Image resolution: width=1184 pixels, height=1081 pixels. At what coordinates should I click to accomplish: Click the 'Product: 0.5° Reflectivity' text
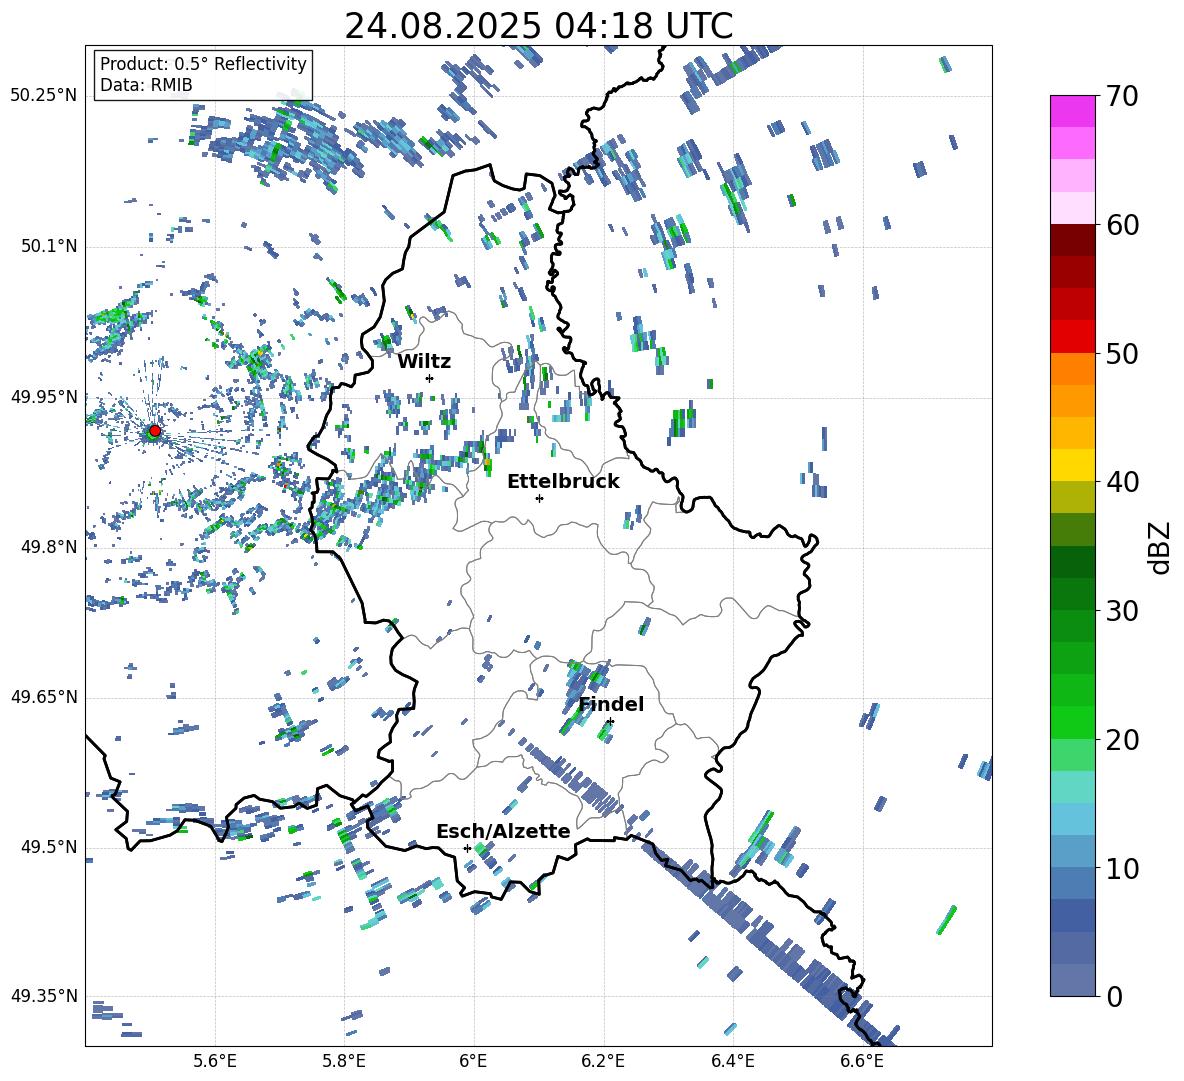[x=203, y=64]
